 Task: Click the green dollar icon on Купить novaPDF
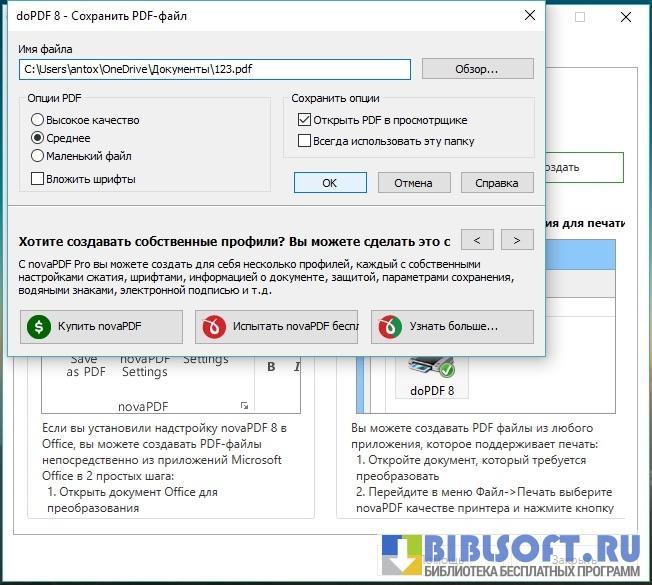tap(37, 327)
